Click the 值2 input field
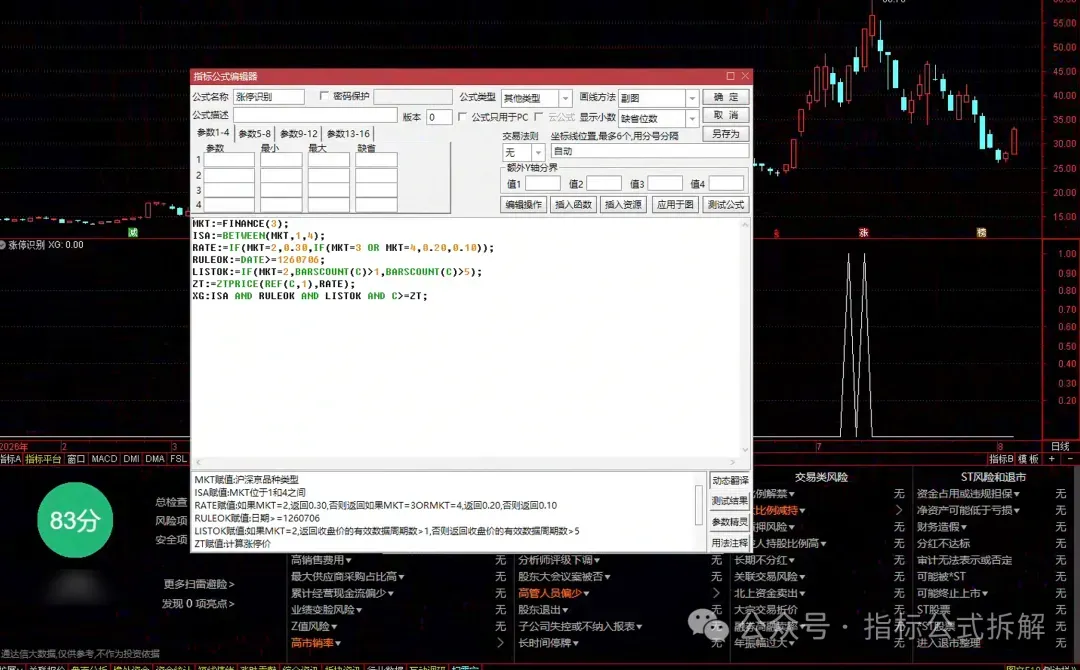Image resolution: width=1080 pixels, height=670 pixels. [x=604, y=184]
